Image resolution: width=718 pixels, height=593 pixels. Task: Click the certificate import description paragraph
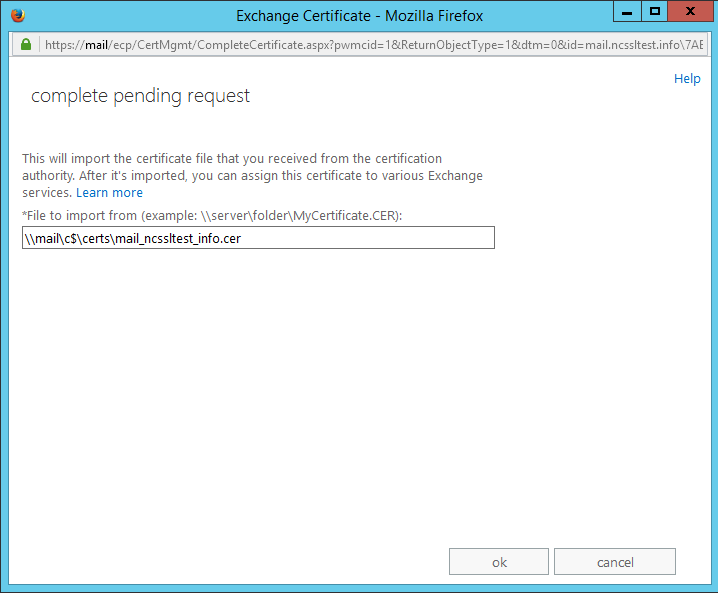click(252, 175)
